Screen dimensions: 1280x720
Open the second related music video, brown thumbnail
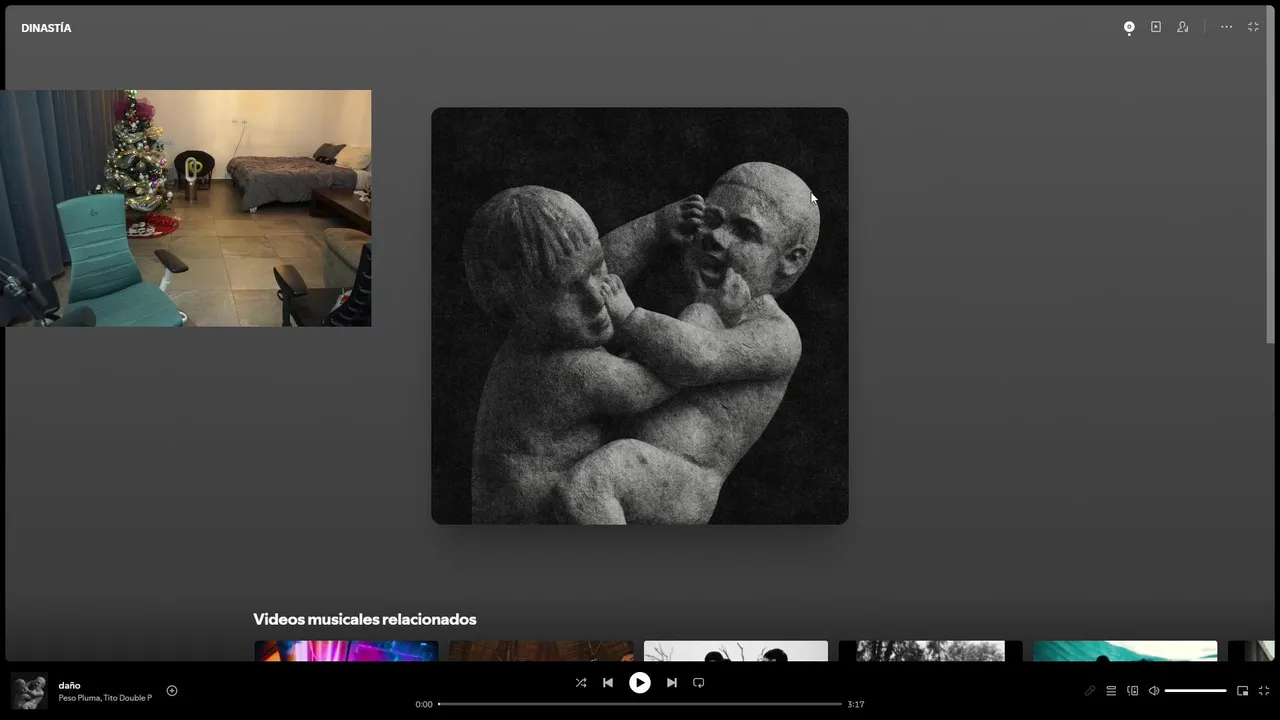(541, 651)
